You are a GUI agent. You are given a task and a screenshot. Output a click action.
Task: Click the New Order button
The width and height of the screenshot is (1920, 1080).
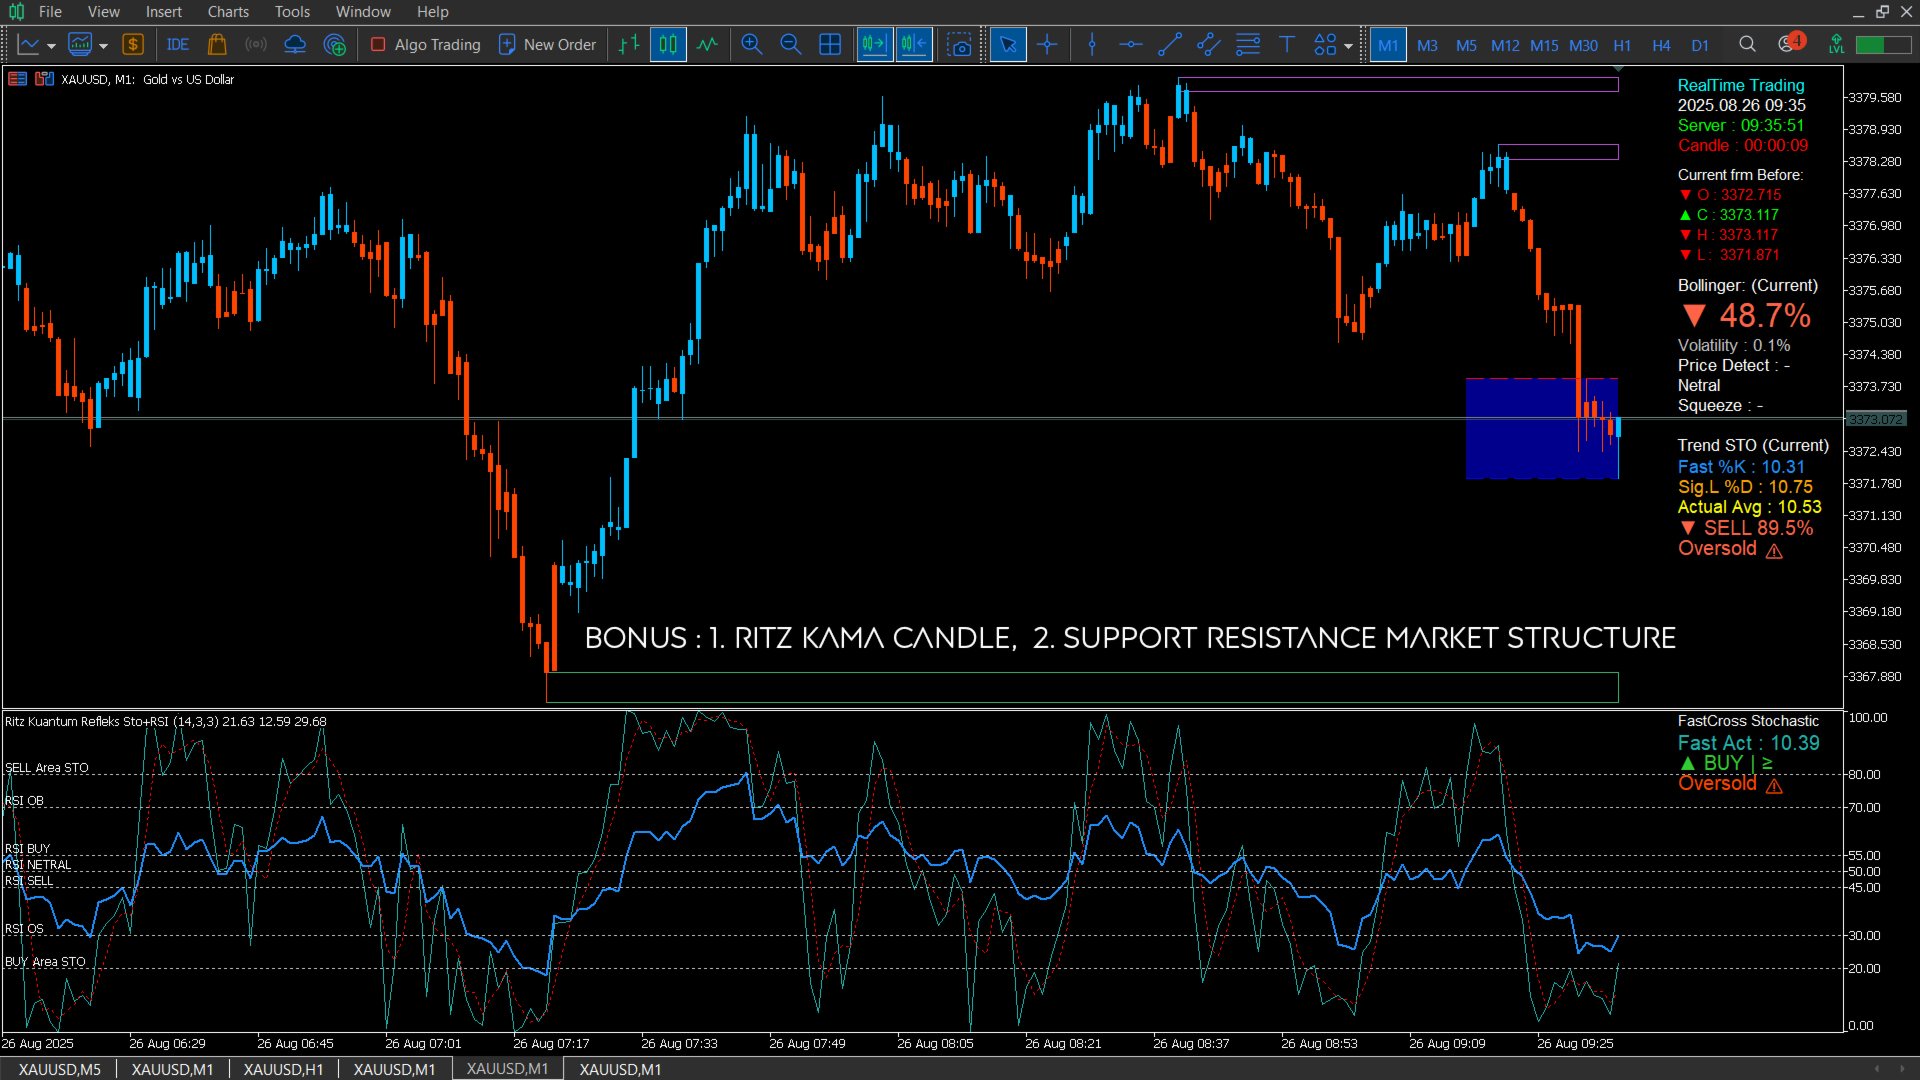(x=547, y=45)
